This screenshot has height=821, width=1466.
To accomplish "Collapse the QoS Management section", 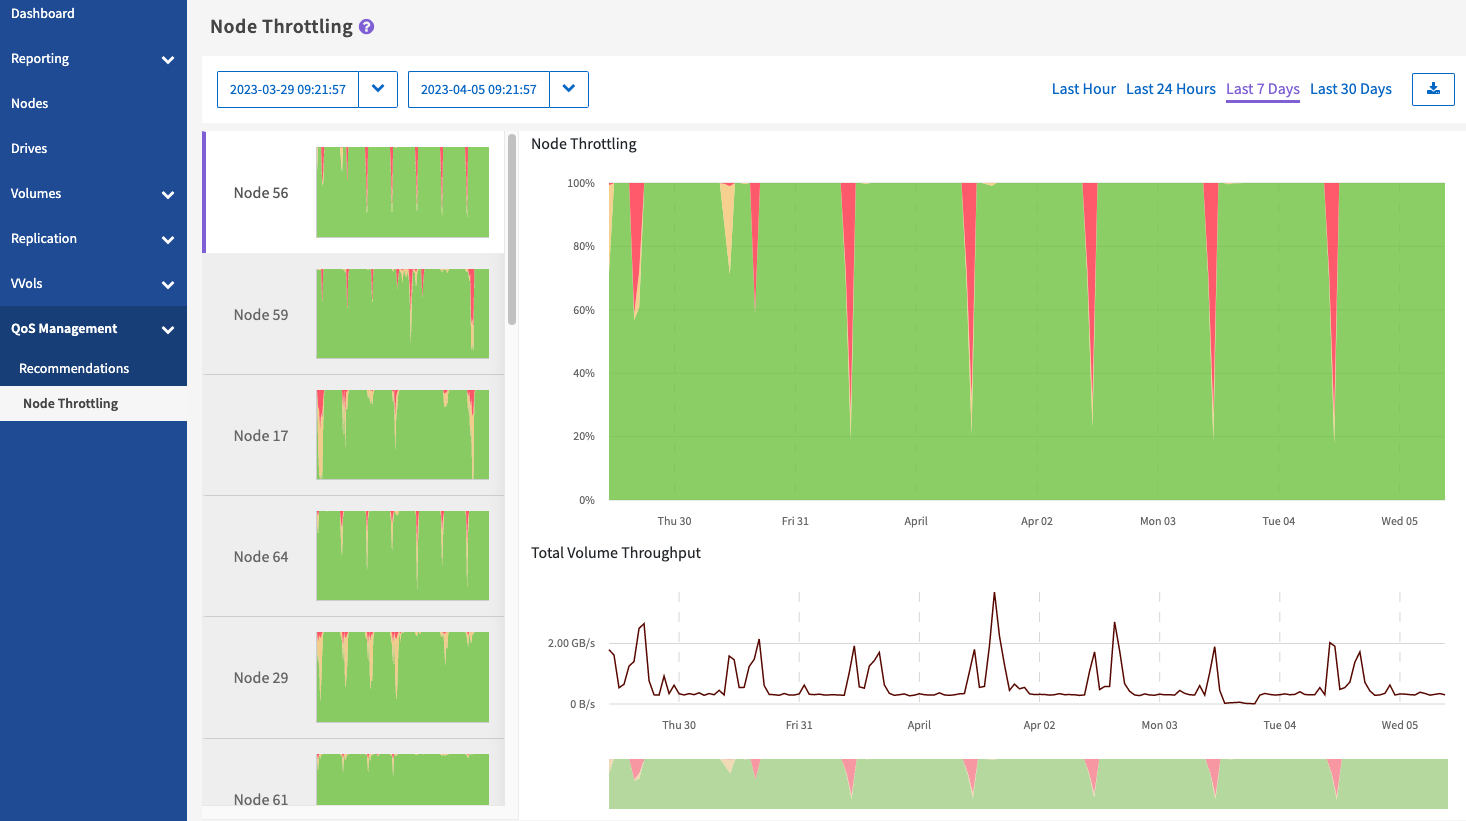I will (x=168, y=329).
